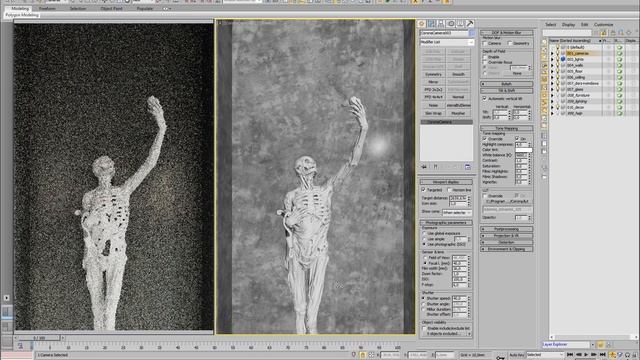Image resolution: width=640 pixels, height=360 pixels.
Task: Toggle Motion blur Geometry checkbox
Action: click(x=510, y=43)
